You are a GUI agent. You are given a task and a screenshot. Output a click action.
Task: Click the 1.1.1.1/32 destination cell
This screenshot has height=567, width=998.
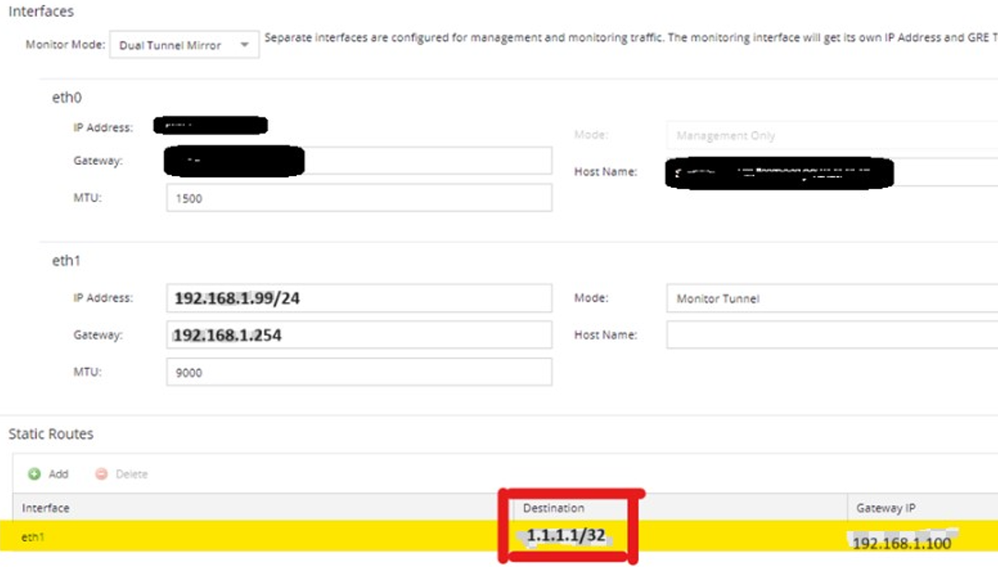(567, 536)
